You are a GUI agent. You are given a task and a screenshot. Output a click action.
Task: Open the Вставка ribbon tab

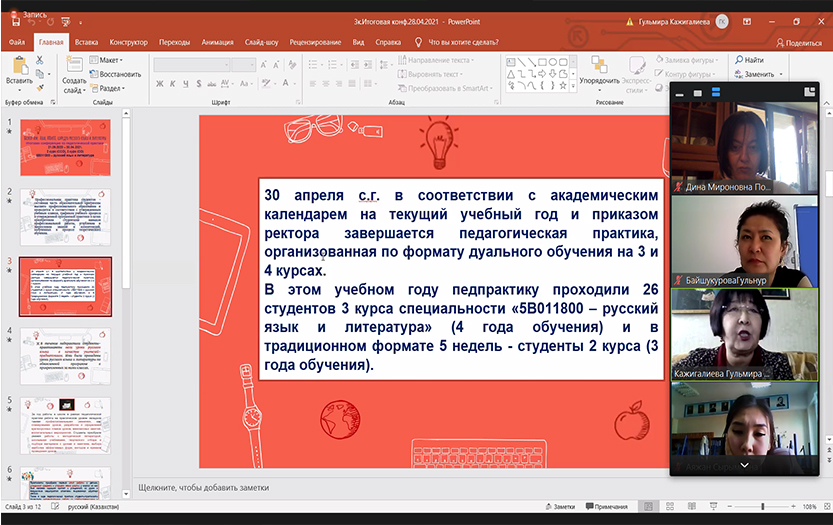[x=86, y=42]
